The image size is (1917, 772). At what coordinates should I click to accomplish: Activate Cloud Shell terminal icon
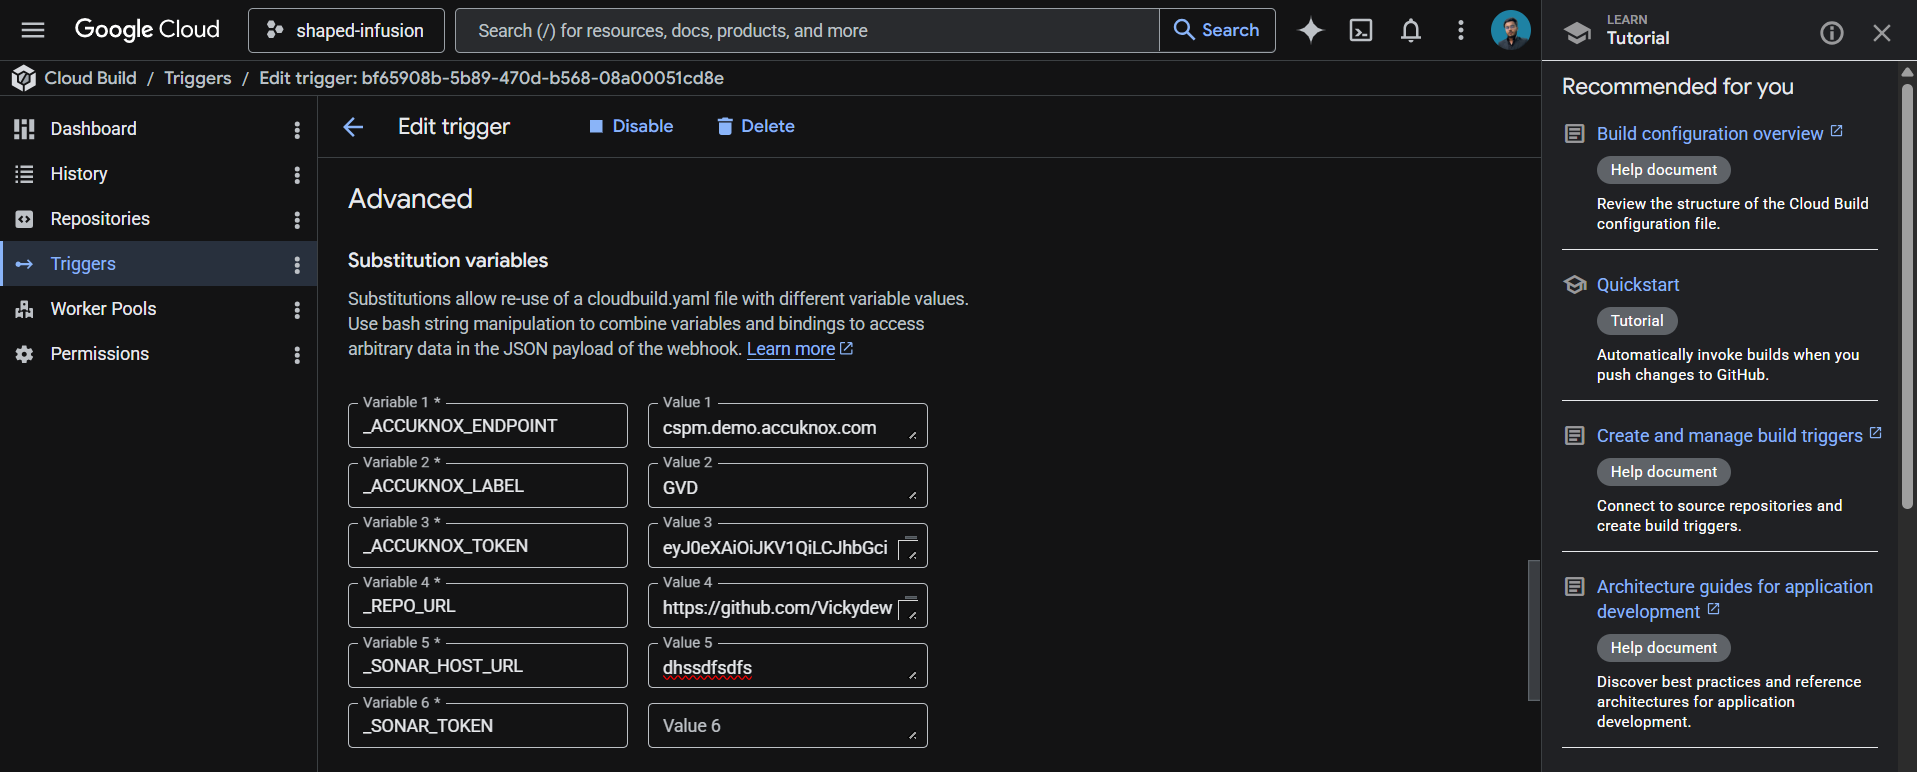(x=1361, y=30)
